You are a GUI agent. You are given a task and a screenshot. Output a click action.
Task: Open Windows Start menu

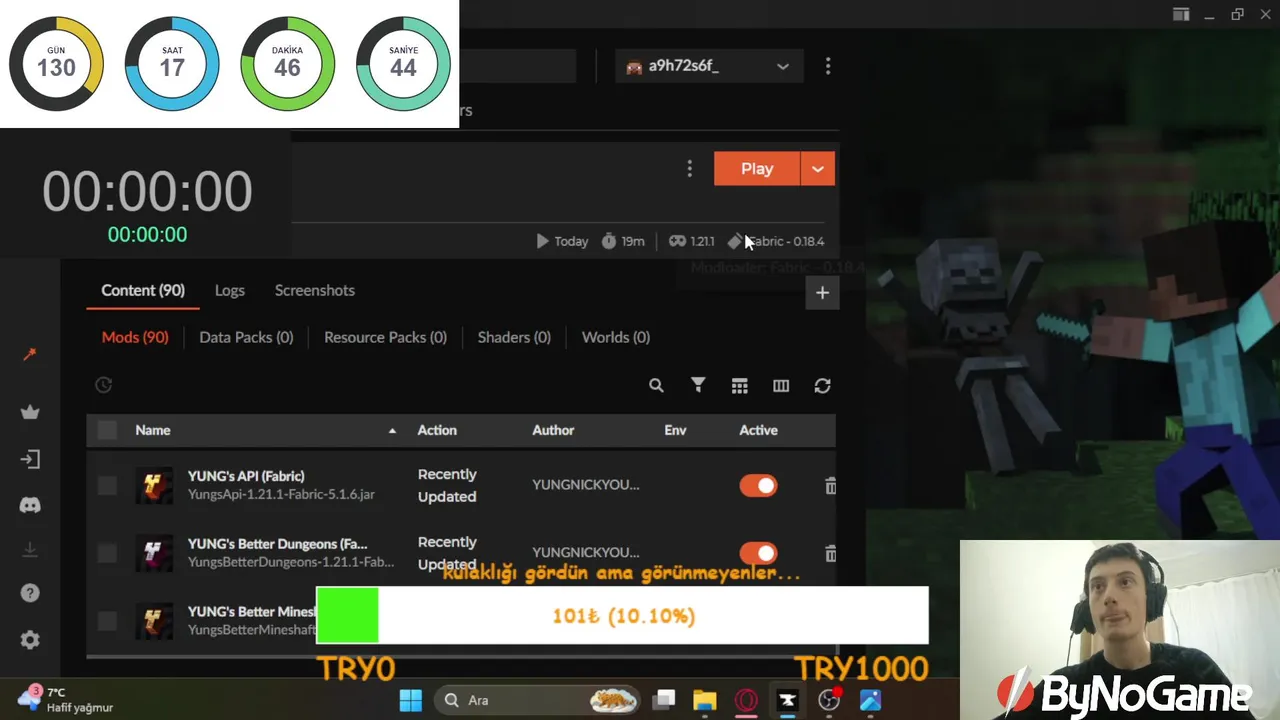click(411, 700)
